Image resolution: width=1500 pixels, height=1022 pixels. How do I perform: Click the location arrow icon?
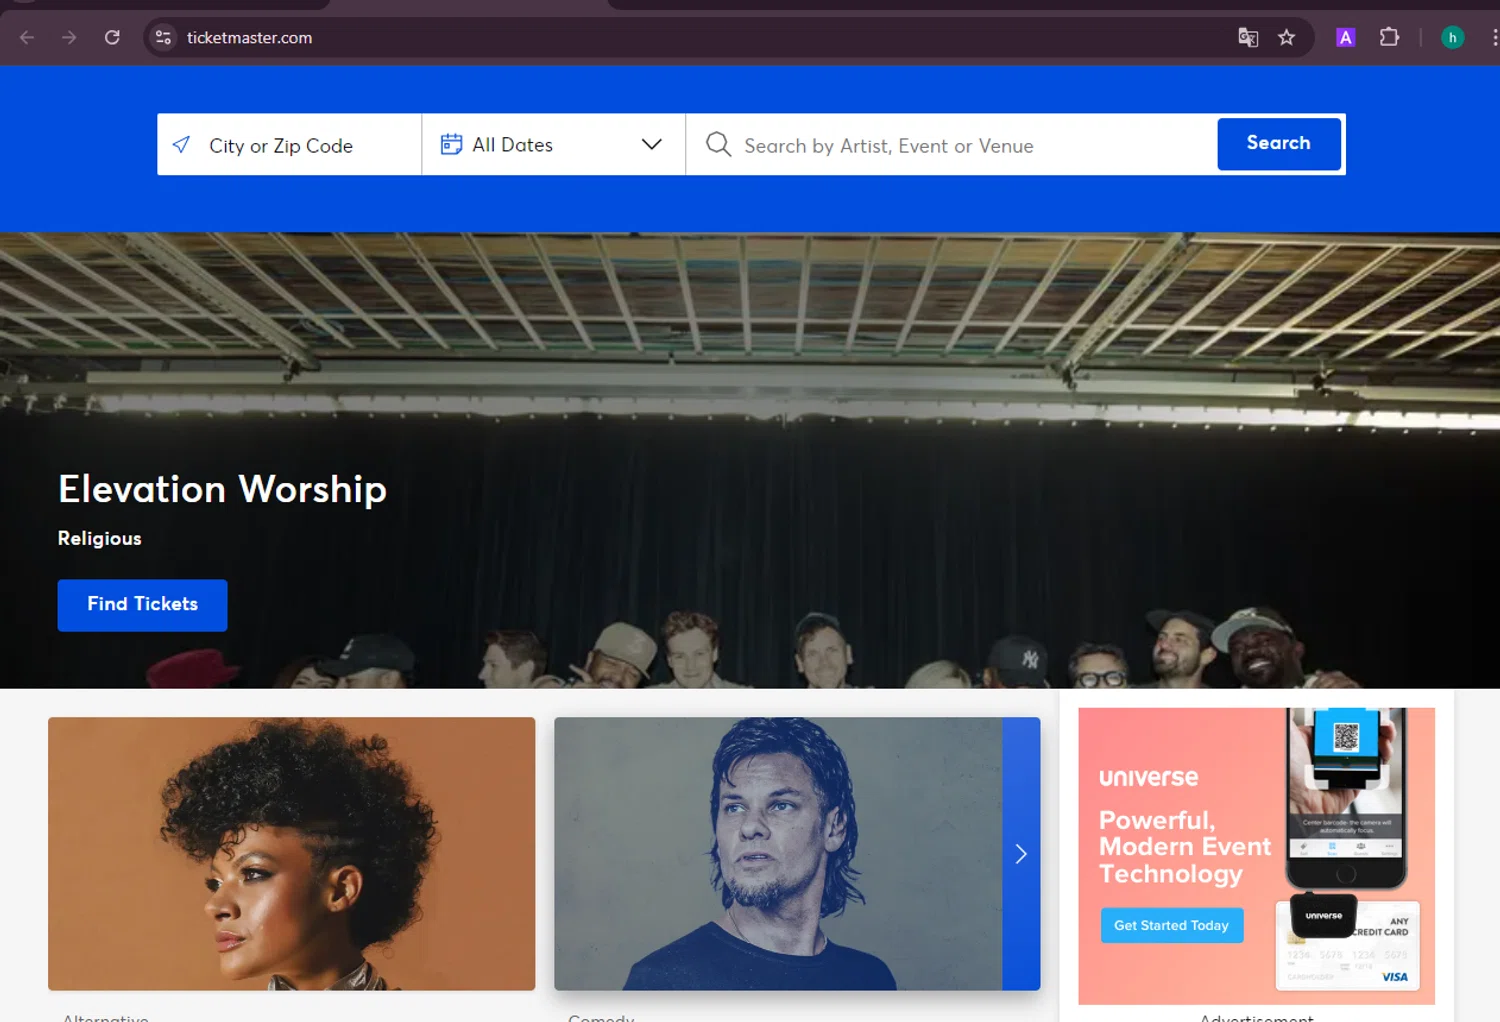(x=181, y=145)
